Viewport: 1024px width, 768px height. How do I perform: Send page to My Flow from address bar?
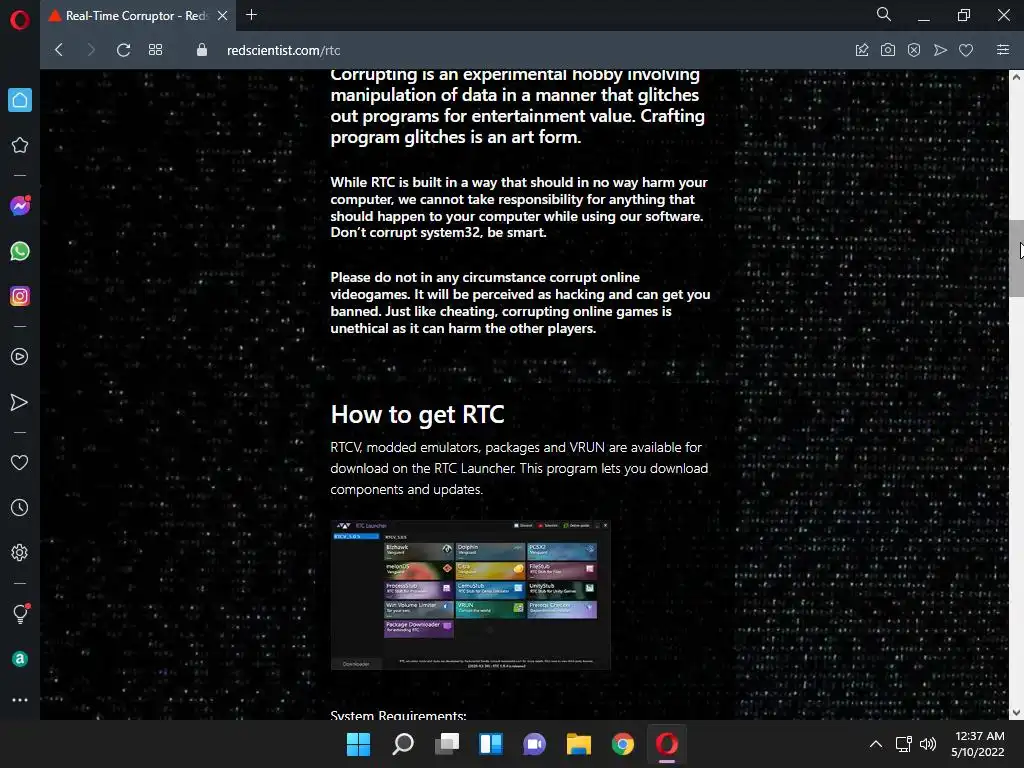(940, 50)
